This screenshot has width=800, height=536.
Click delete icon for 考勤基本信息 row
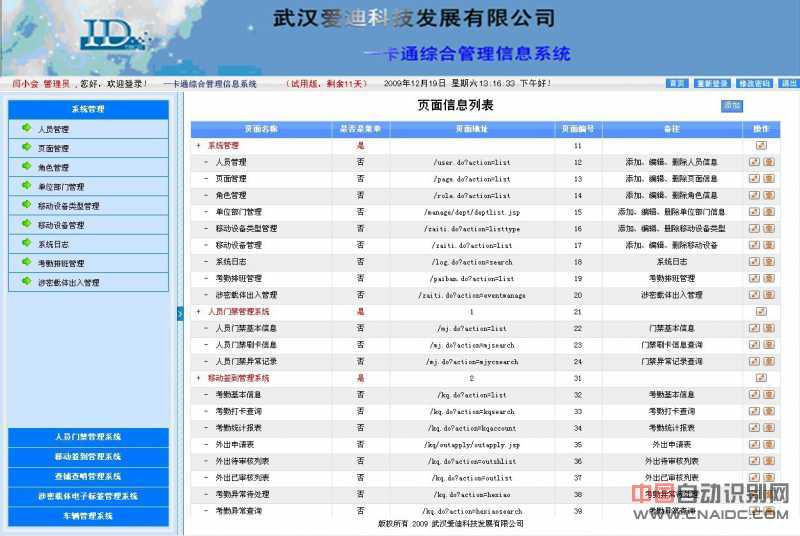pyautogui.click(x=769, y=394)
